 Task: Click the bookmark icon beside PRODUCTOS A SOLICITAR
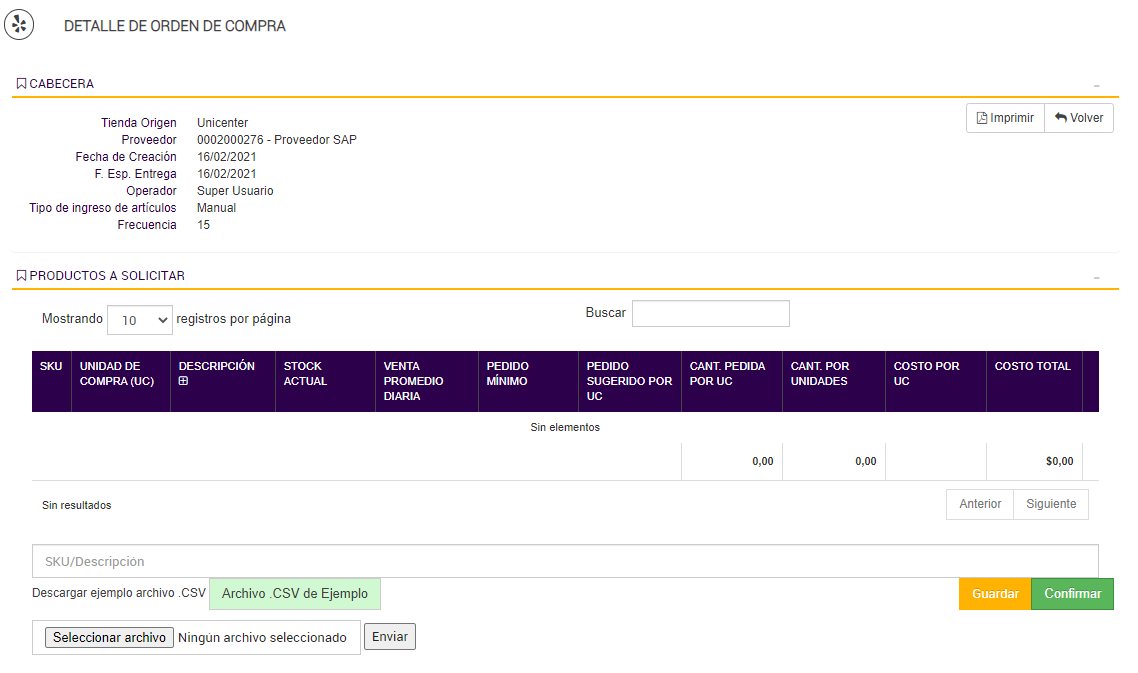point(21,276)
